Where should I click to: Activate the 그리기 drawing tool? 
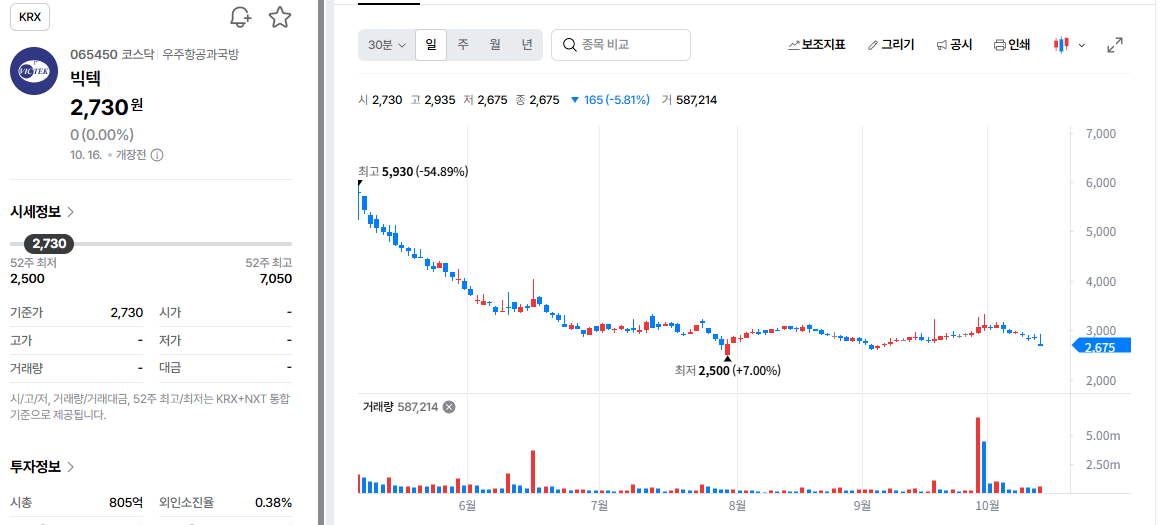tap(891, 45)
